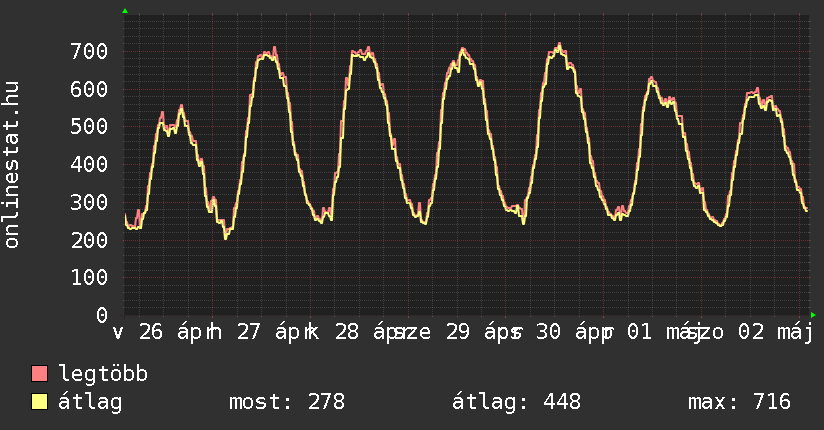Click the 200 y-axis label
Viewport: 824px width, 430px height.
(89, 240)
